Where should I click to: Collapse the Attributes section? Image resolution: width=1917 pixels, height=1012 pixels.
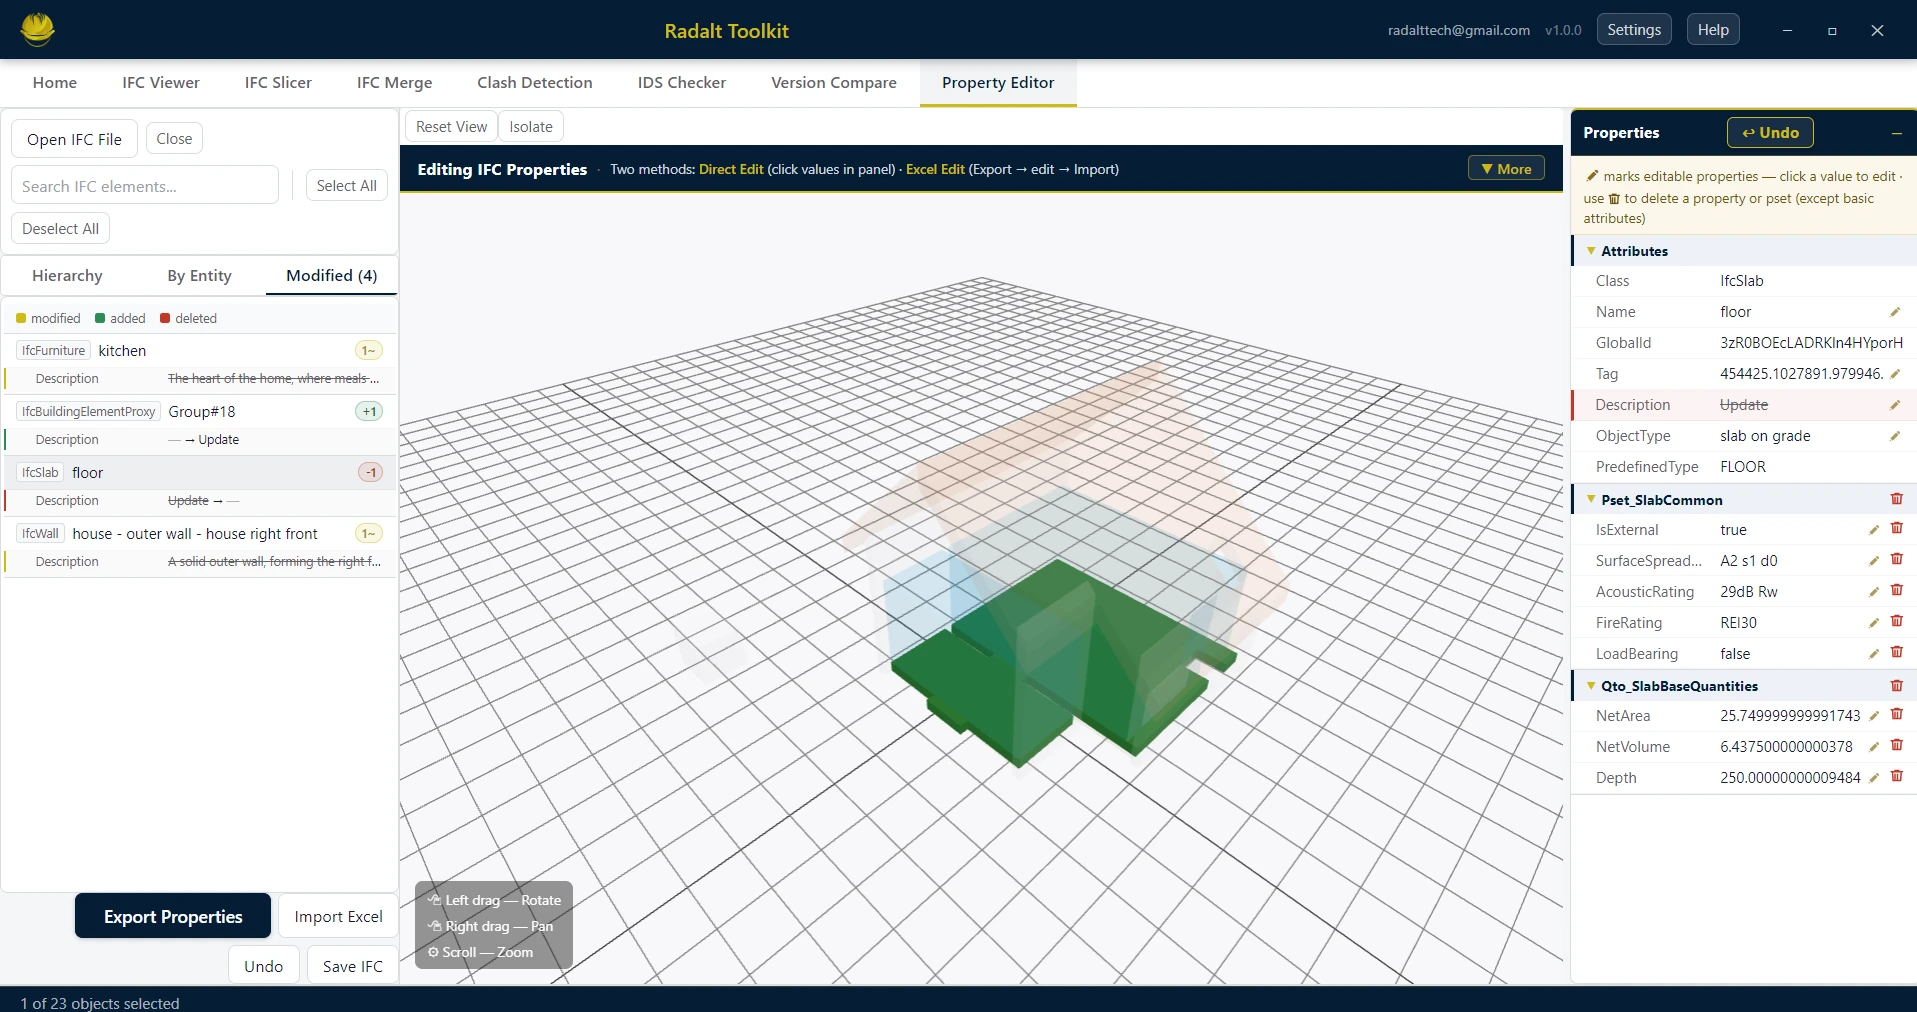point(1592,251)
